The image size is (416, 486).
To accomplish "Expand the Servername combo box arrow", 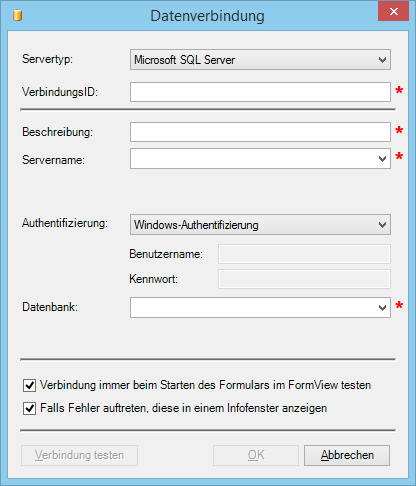I will [382, 159].
